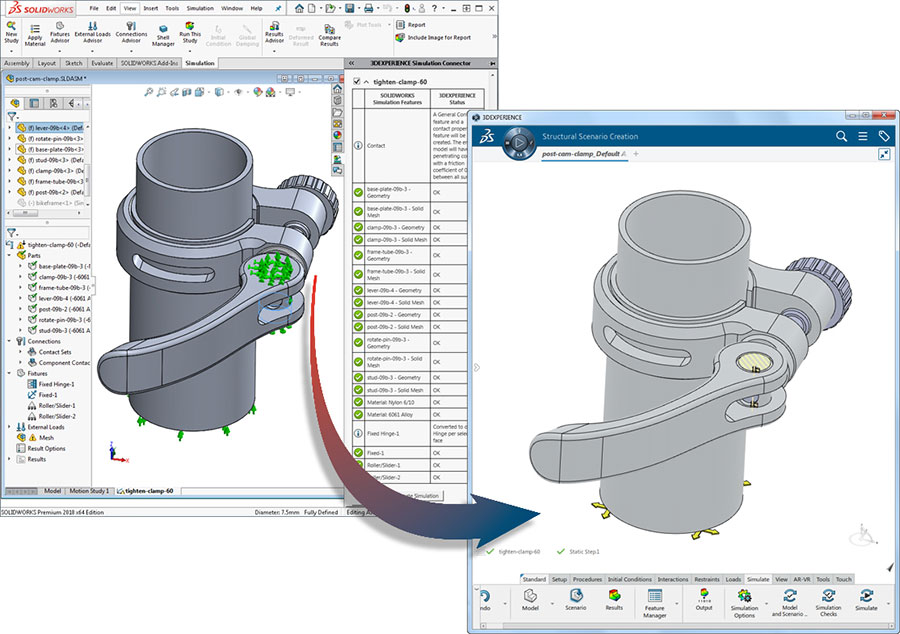Expand the Fixtures node

tap(7, 373)
